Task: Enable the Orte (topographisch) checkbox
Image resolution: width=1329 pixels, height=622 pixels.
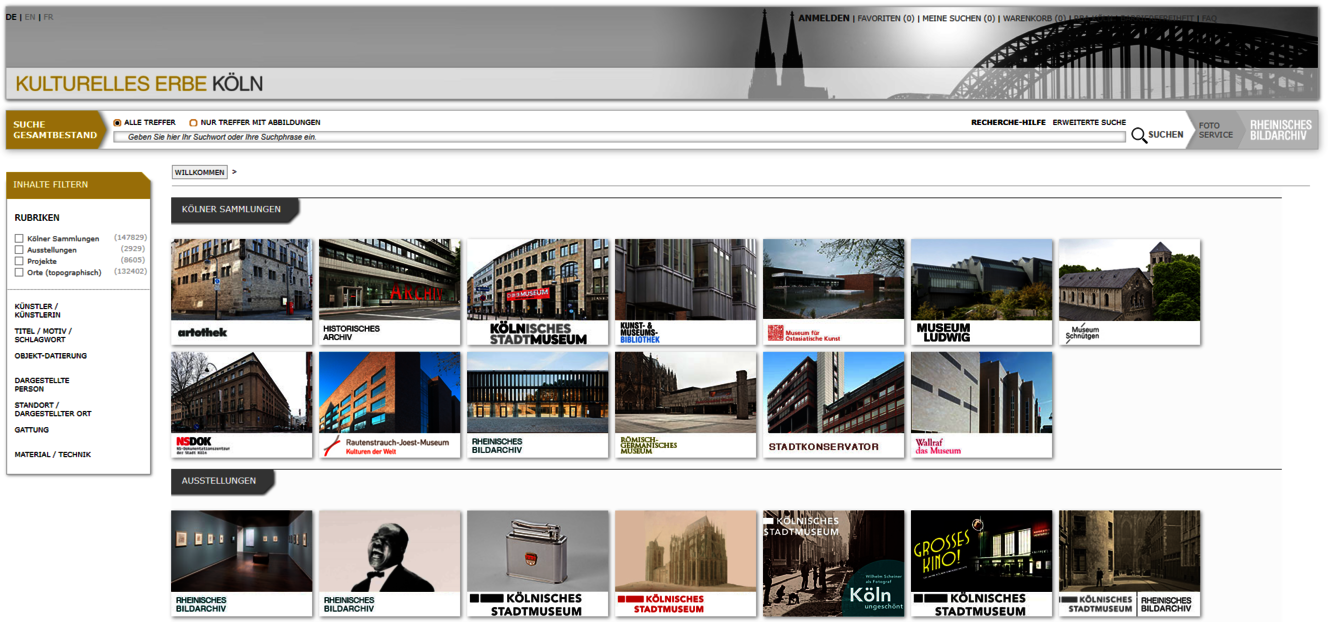Action: click(19, 272)
